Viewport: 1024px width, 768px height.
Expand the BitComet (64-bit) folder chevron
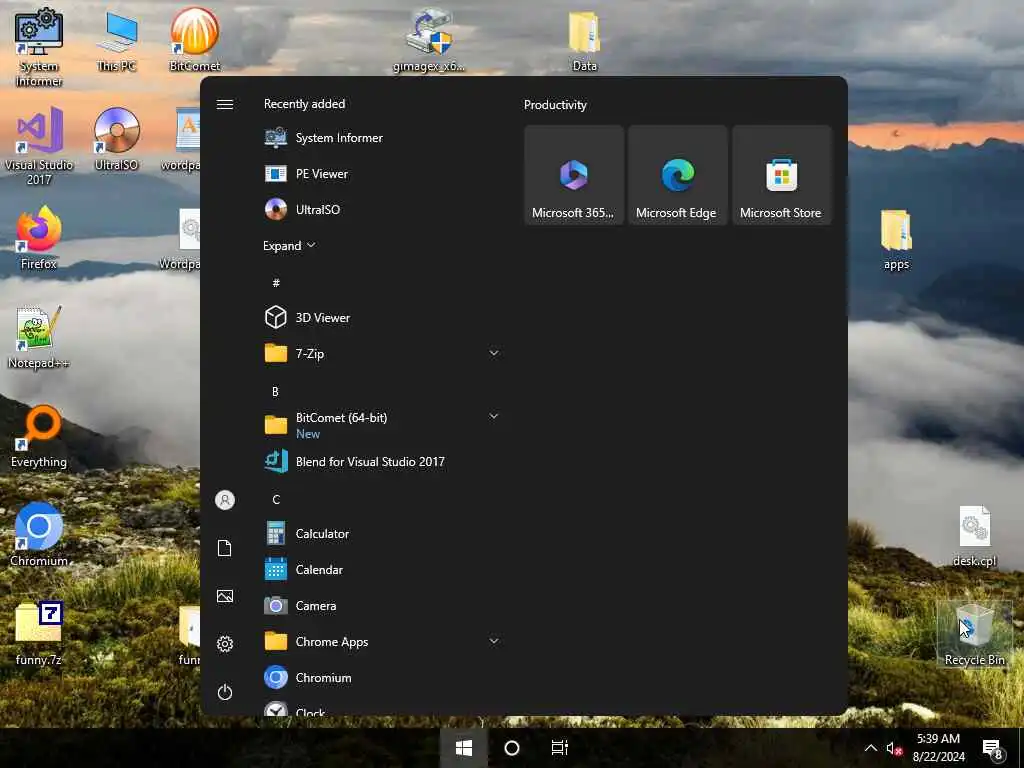click(x=494, y=417)
